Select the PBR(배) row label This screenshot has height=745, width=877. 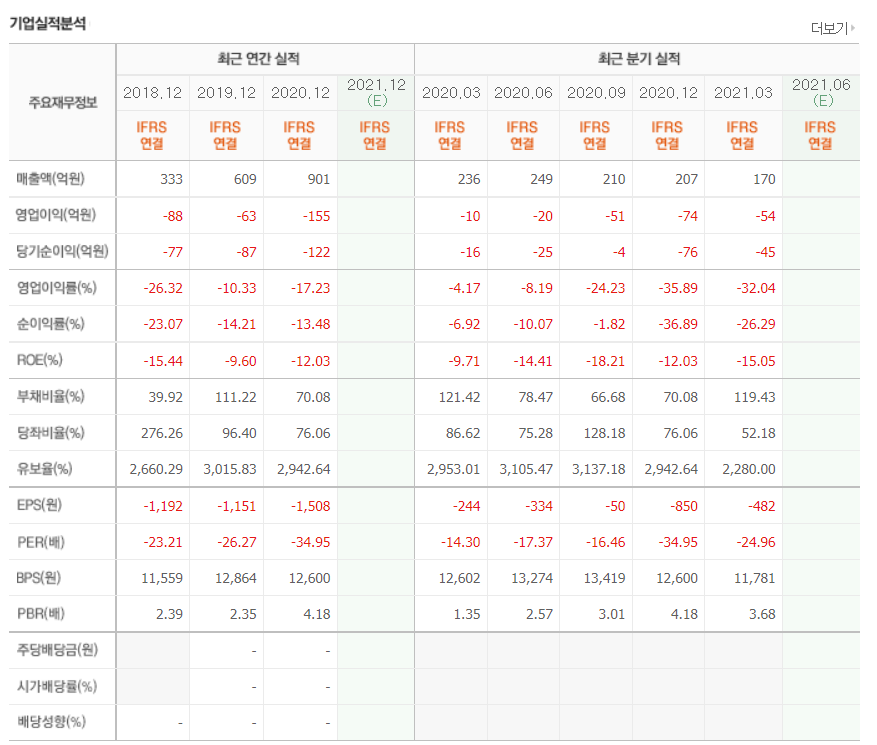pos(41,614)
